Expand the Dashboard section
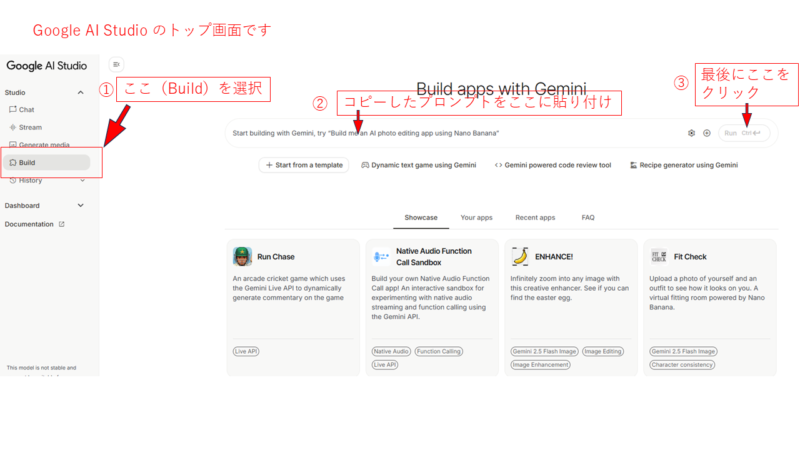This screenshot has width=800, height=450. coord(81,205)
